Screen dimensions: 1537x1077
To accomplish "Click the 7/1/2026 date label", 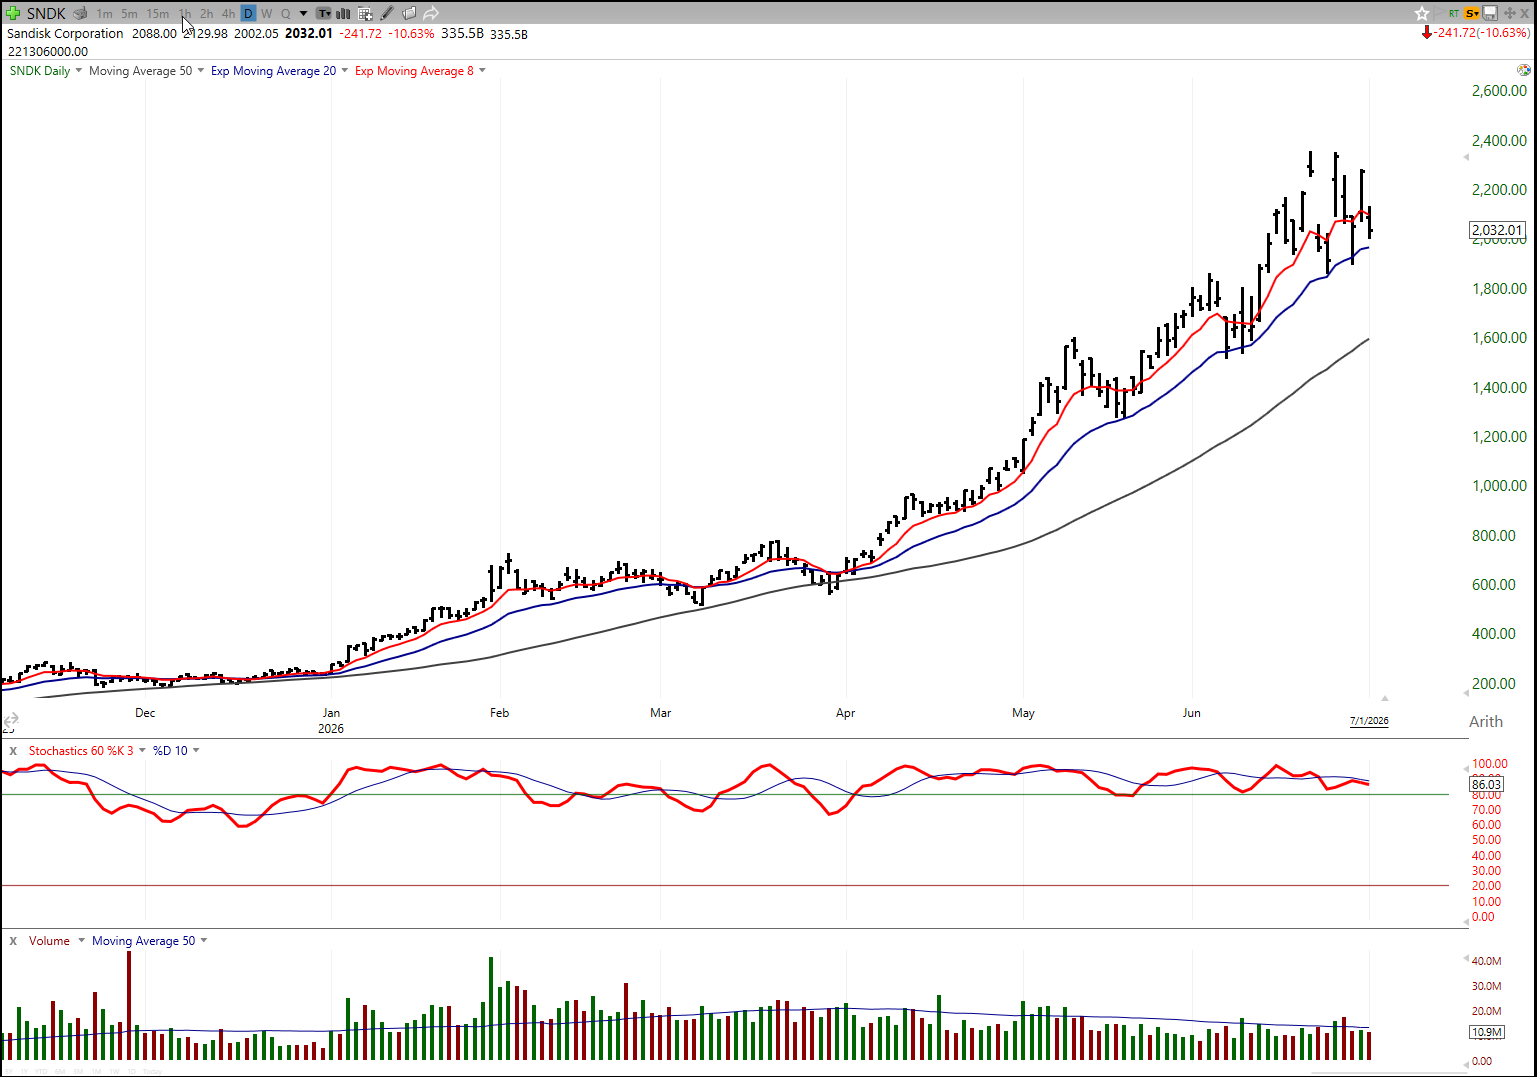I will pyautogui.click(x=1369, y=720).
